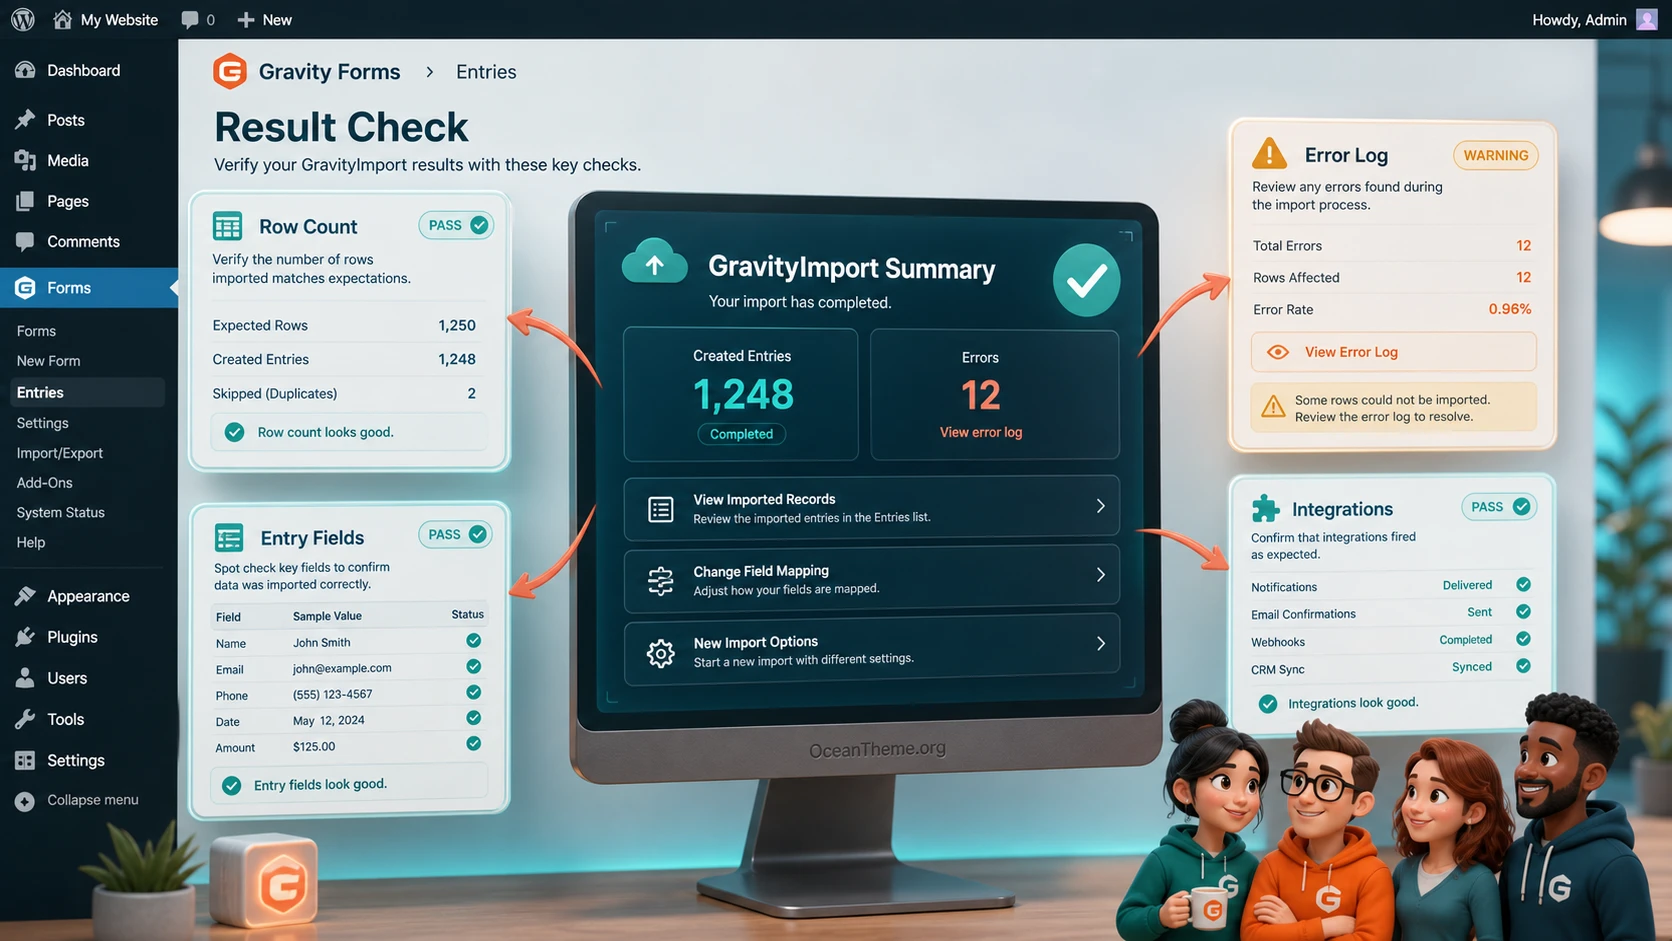Select Import/Export in Forms submenu
This screenshot has width=1672, height=941.
coord(60,453)
